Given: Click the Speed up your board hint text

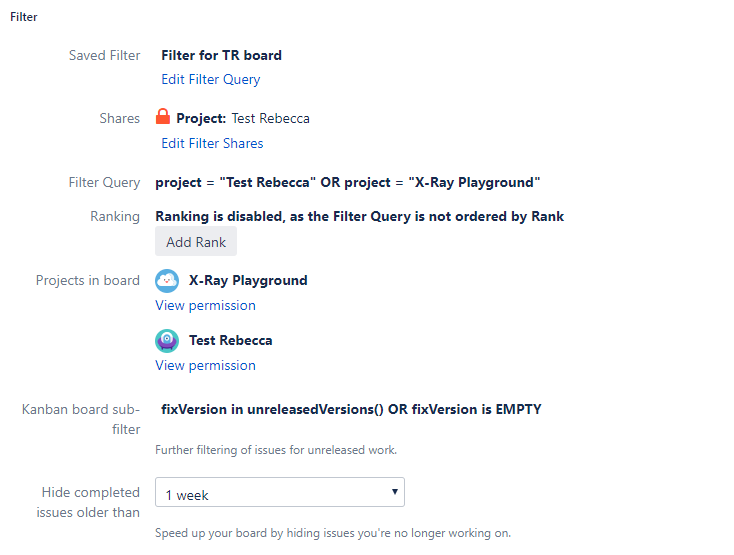Looking at the screenshot, I should 333,533.
